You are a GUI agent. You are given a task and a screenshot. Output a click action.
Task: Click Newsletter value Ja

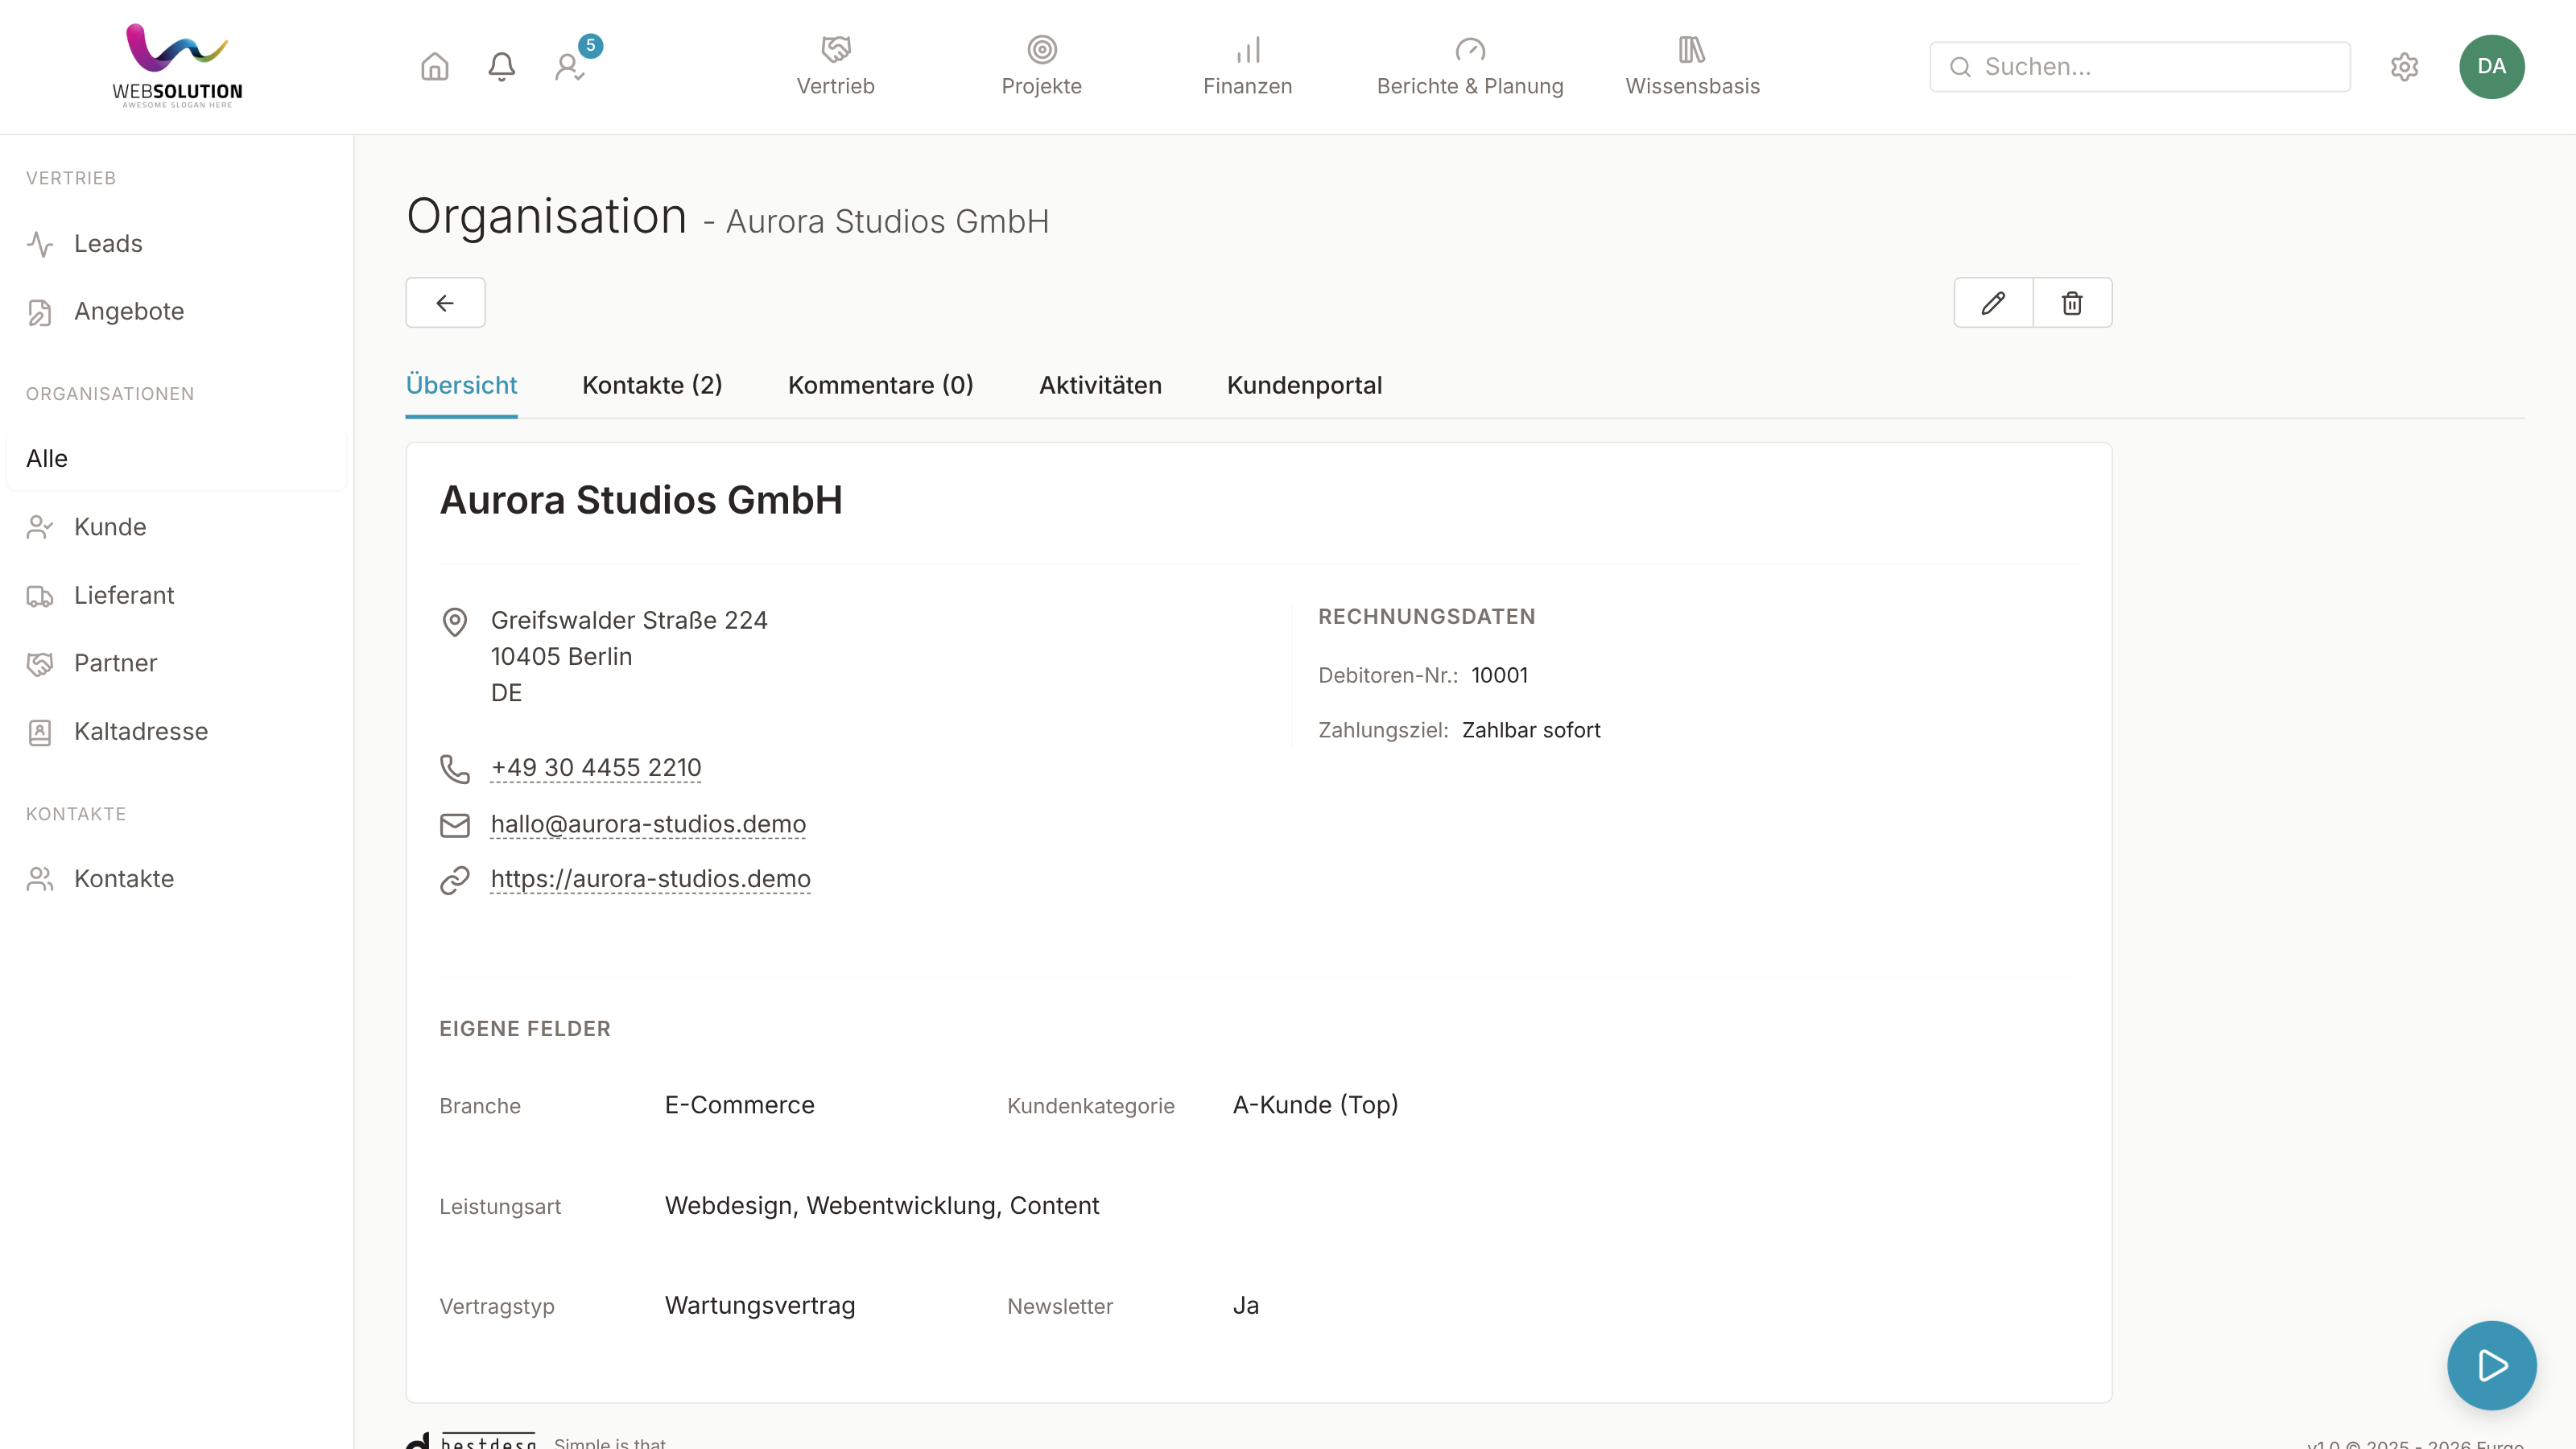1245,1305
